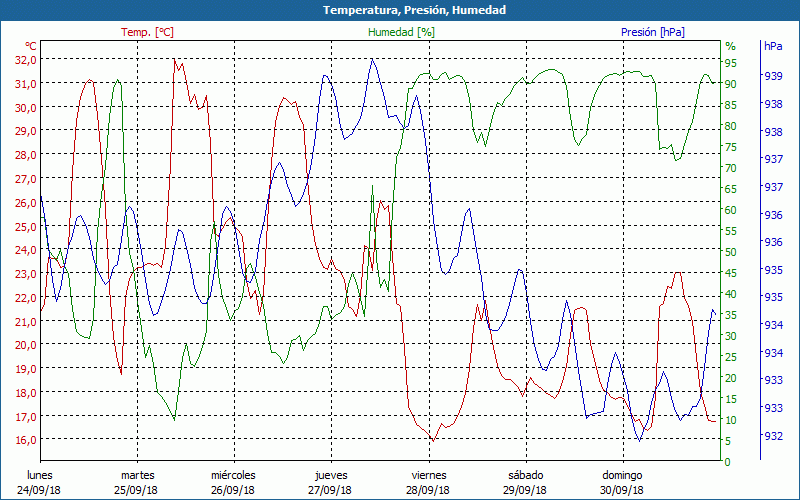Click the green '25' humidity axis value
Viewport: 800px width, 500px height.
tap(731, 357)
